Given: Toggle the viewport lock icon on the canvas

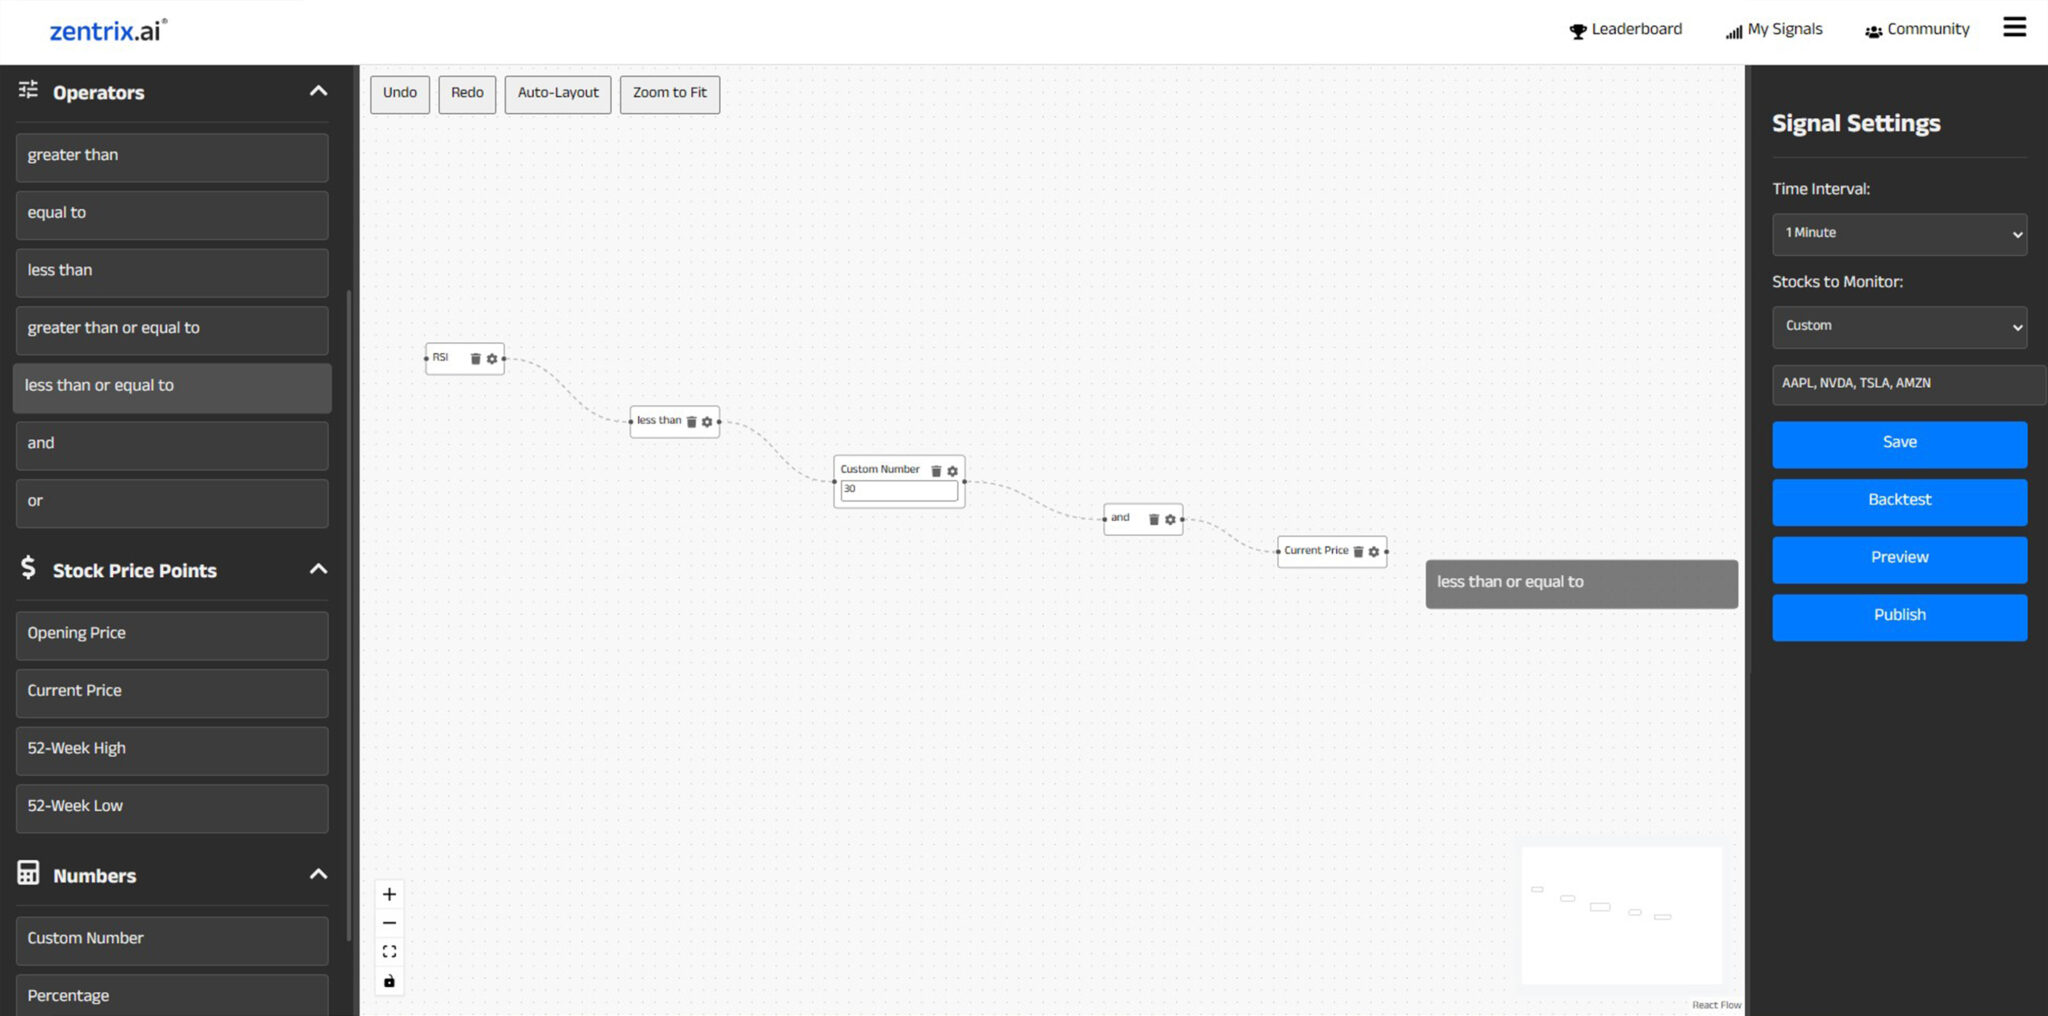Looking at the screenshot, I should point(389,981).
